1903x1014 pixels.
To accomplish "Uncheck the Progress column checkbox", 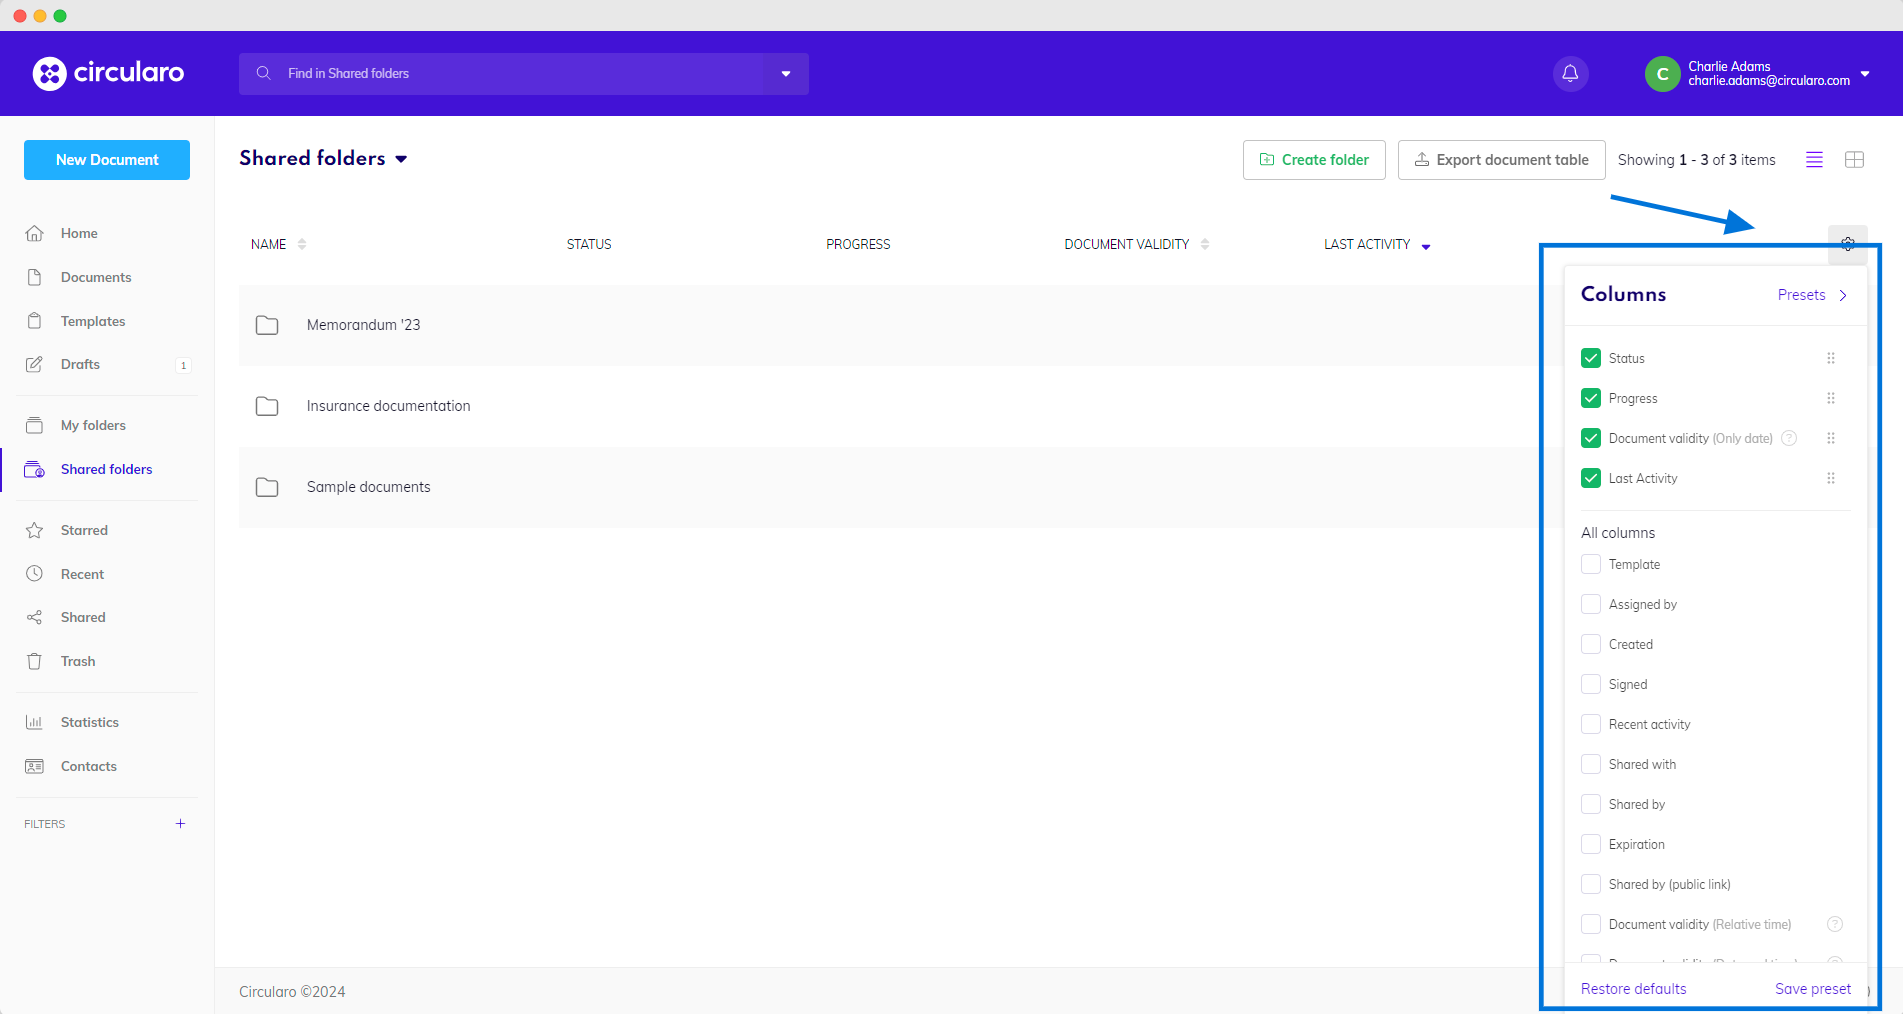I will (x=1590, y=398).
